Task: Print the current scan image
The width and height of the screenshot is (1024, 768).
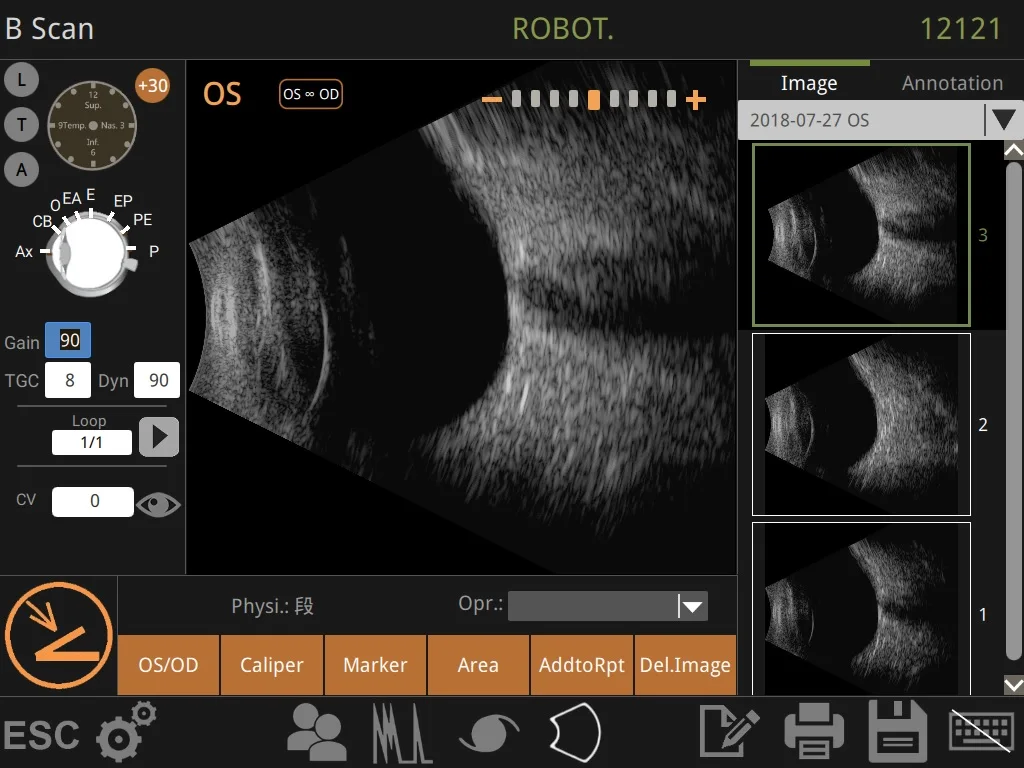Action: click(815, 733)
